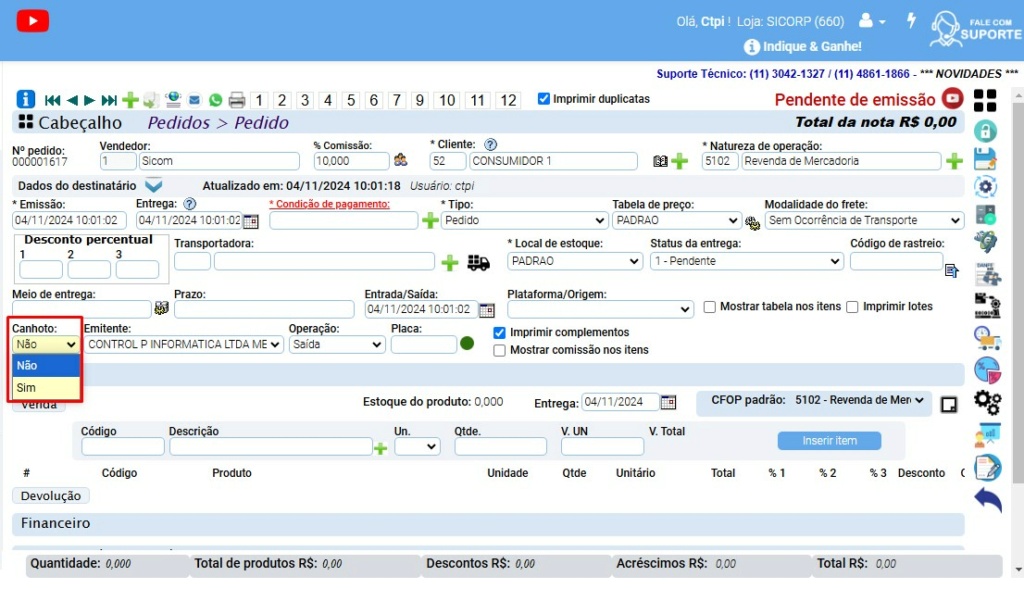The image size is (1024, 589).
Task: Open the Operação dropdown showing Saída
Action: click(336, 345)
